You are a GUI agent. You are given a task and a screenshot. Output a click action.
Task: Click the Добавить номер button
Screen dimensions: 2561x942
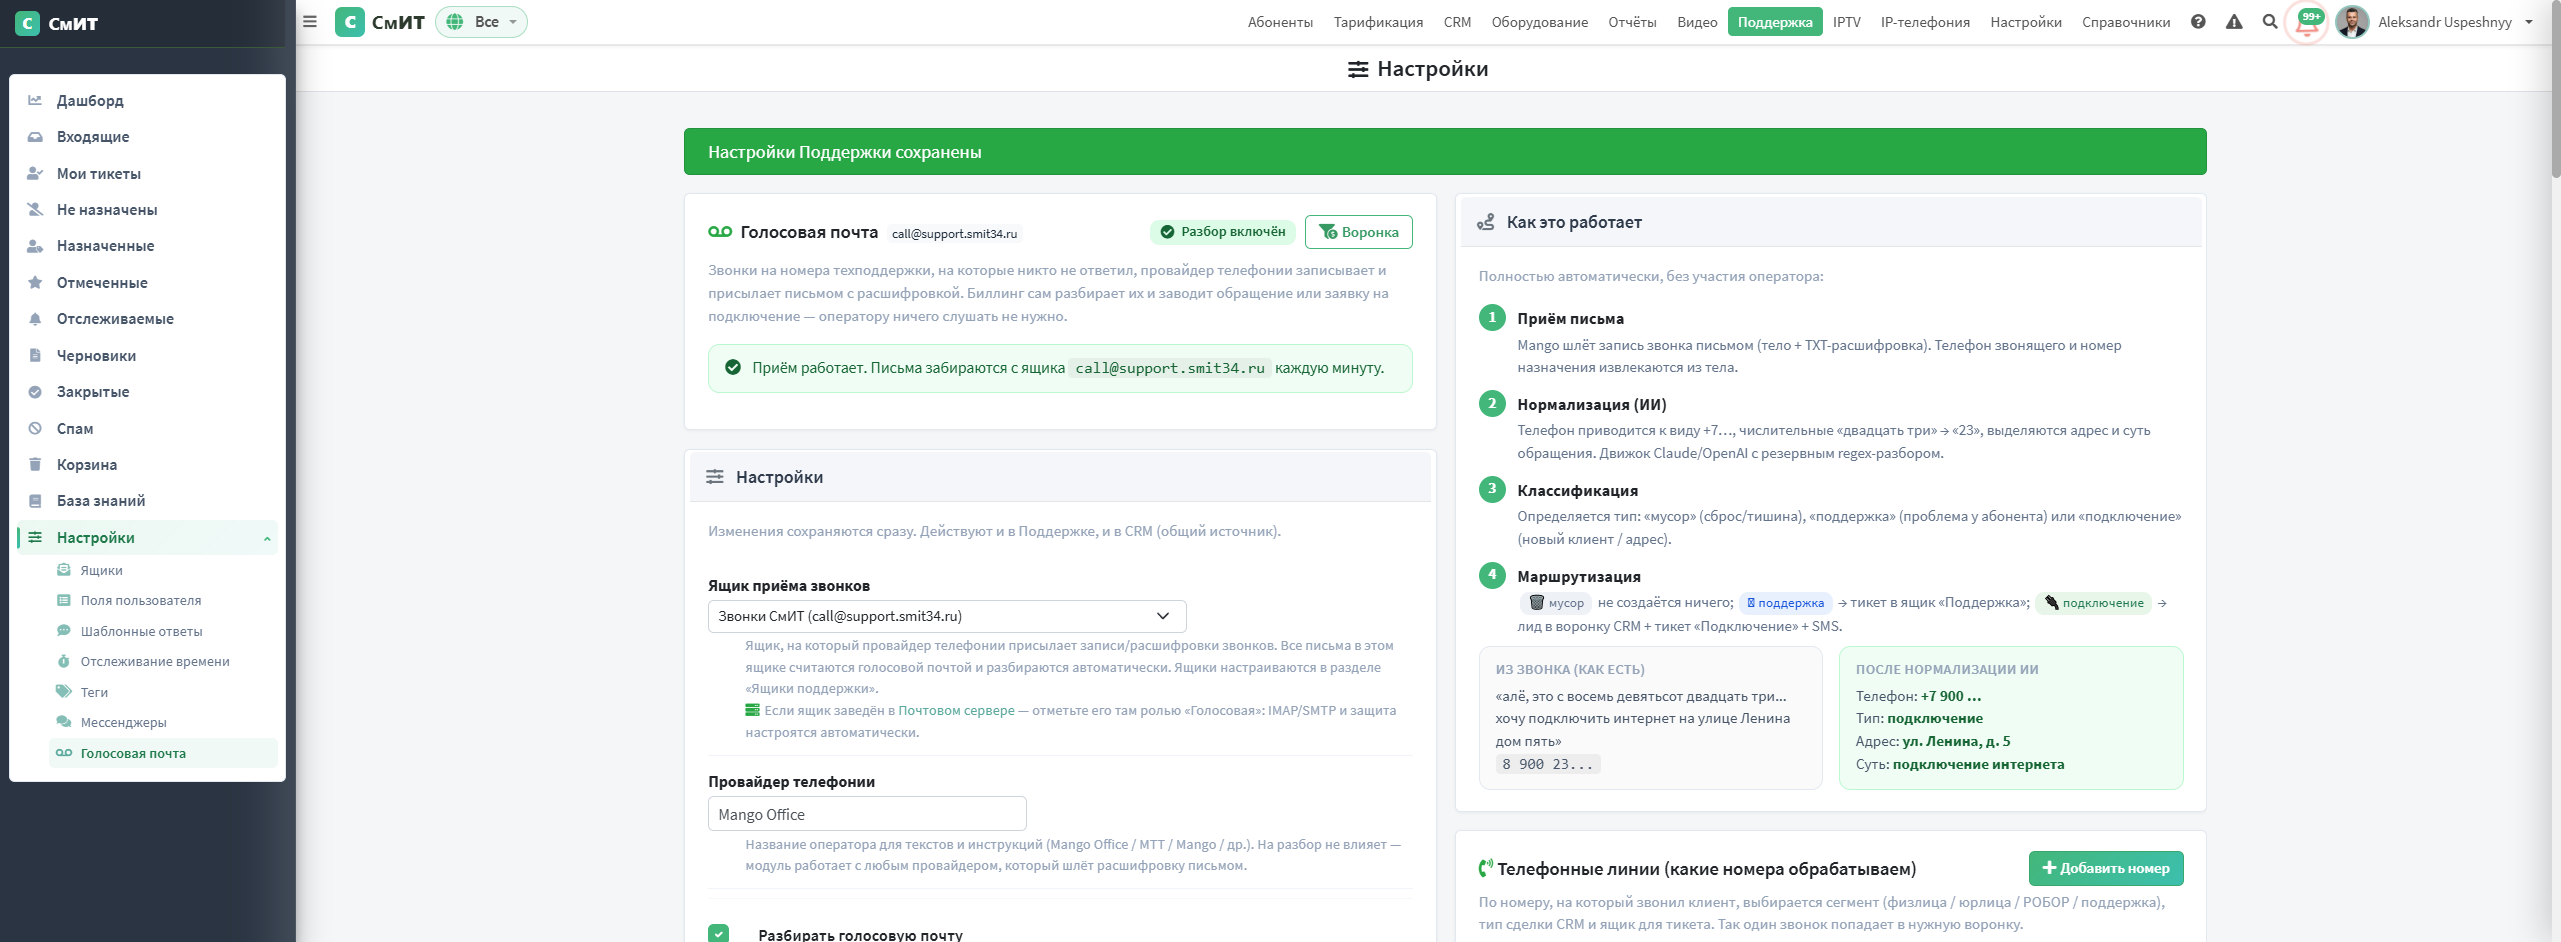click(2105, 868)
